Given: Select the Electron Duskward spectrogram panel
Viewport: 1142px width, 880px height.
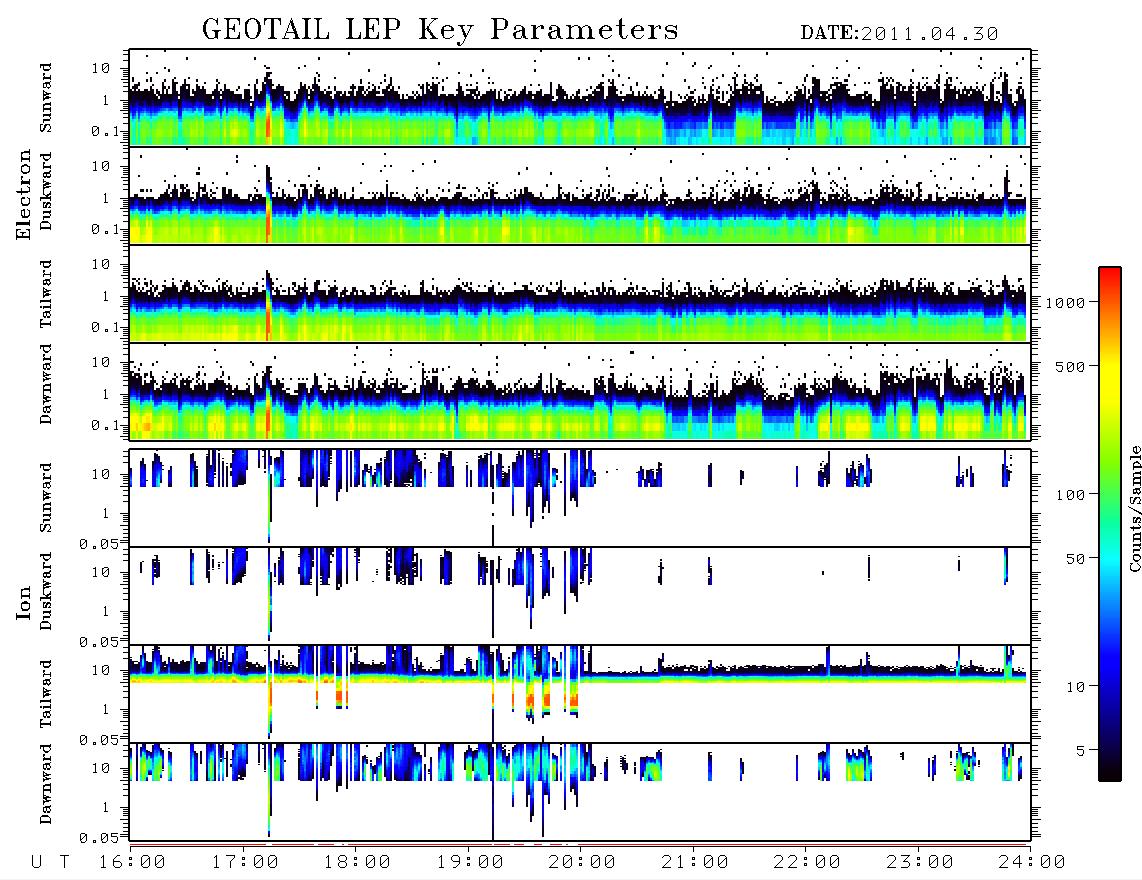Looking at the screenshot, I should (x=580, y=195).
